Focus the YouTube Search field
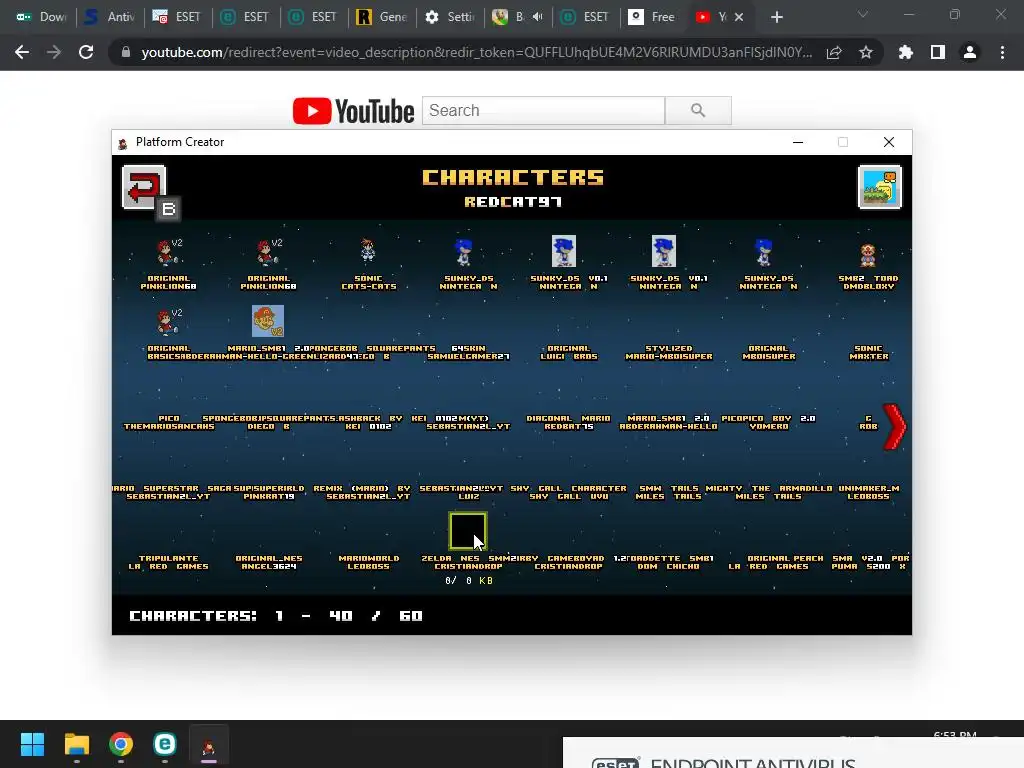 [x=543, y=110]
